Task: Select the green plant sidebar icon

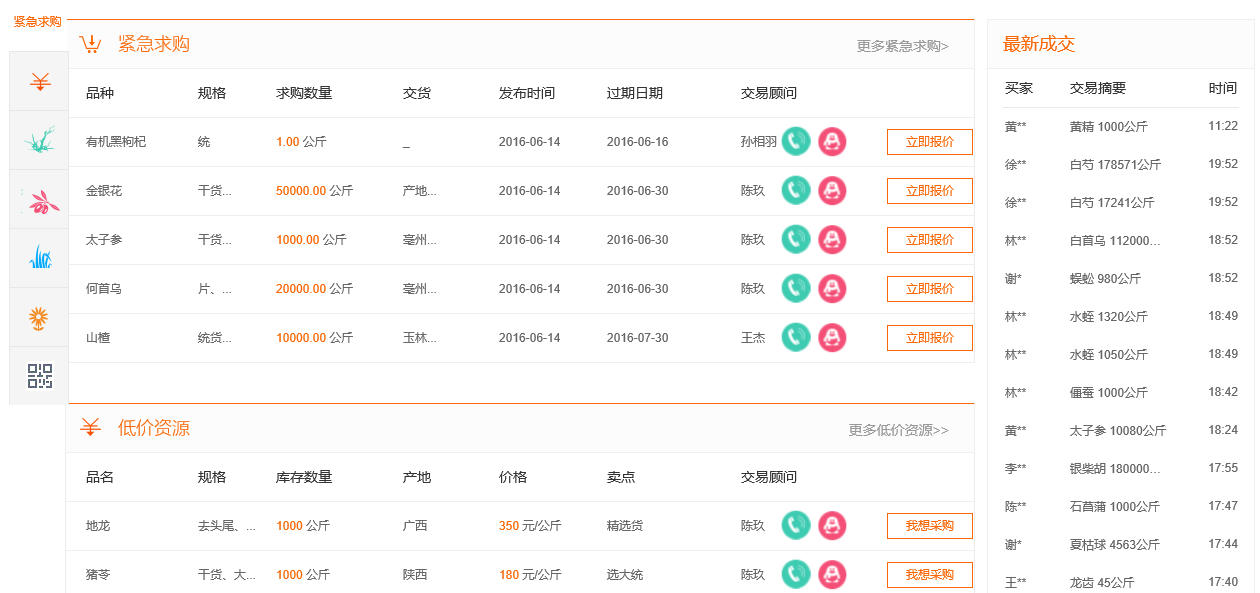Action: point(39,141)
